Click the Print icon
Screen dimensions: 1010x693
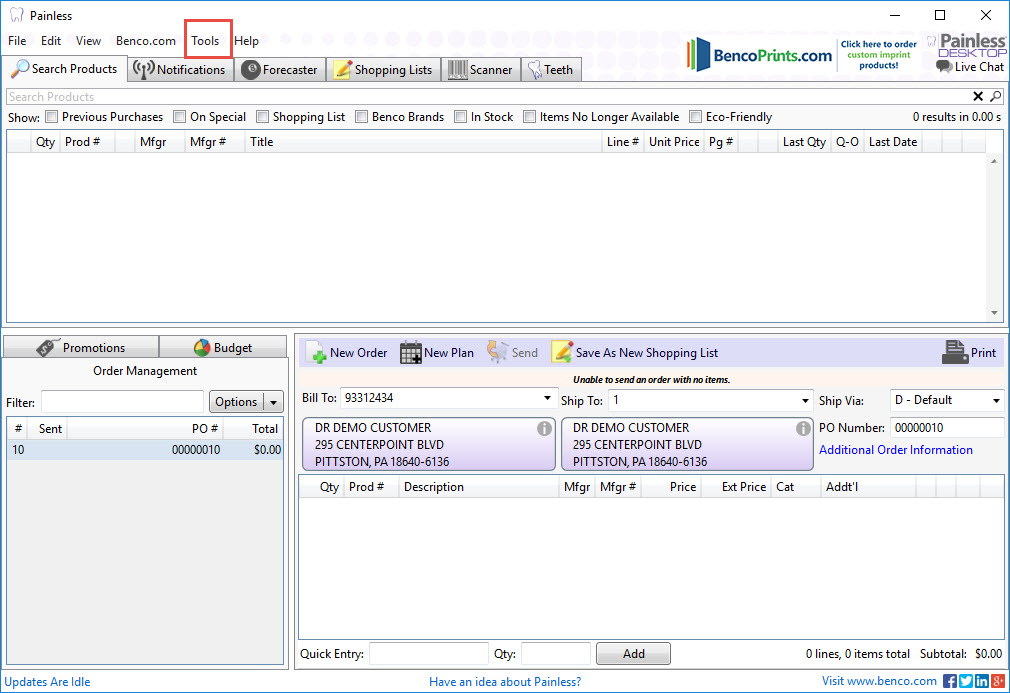955,353
